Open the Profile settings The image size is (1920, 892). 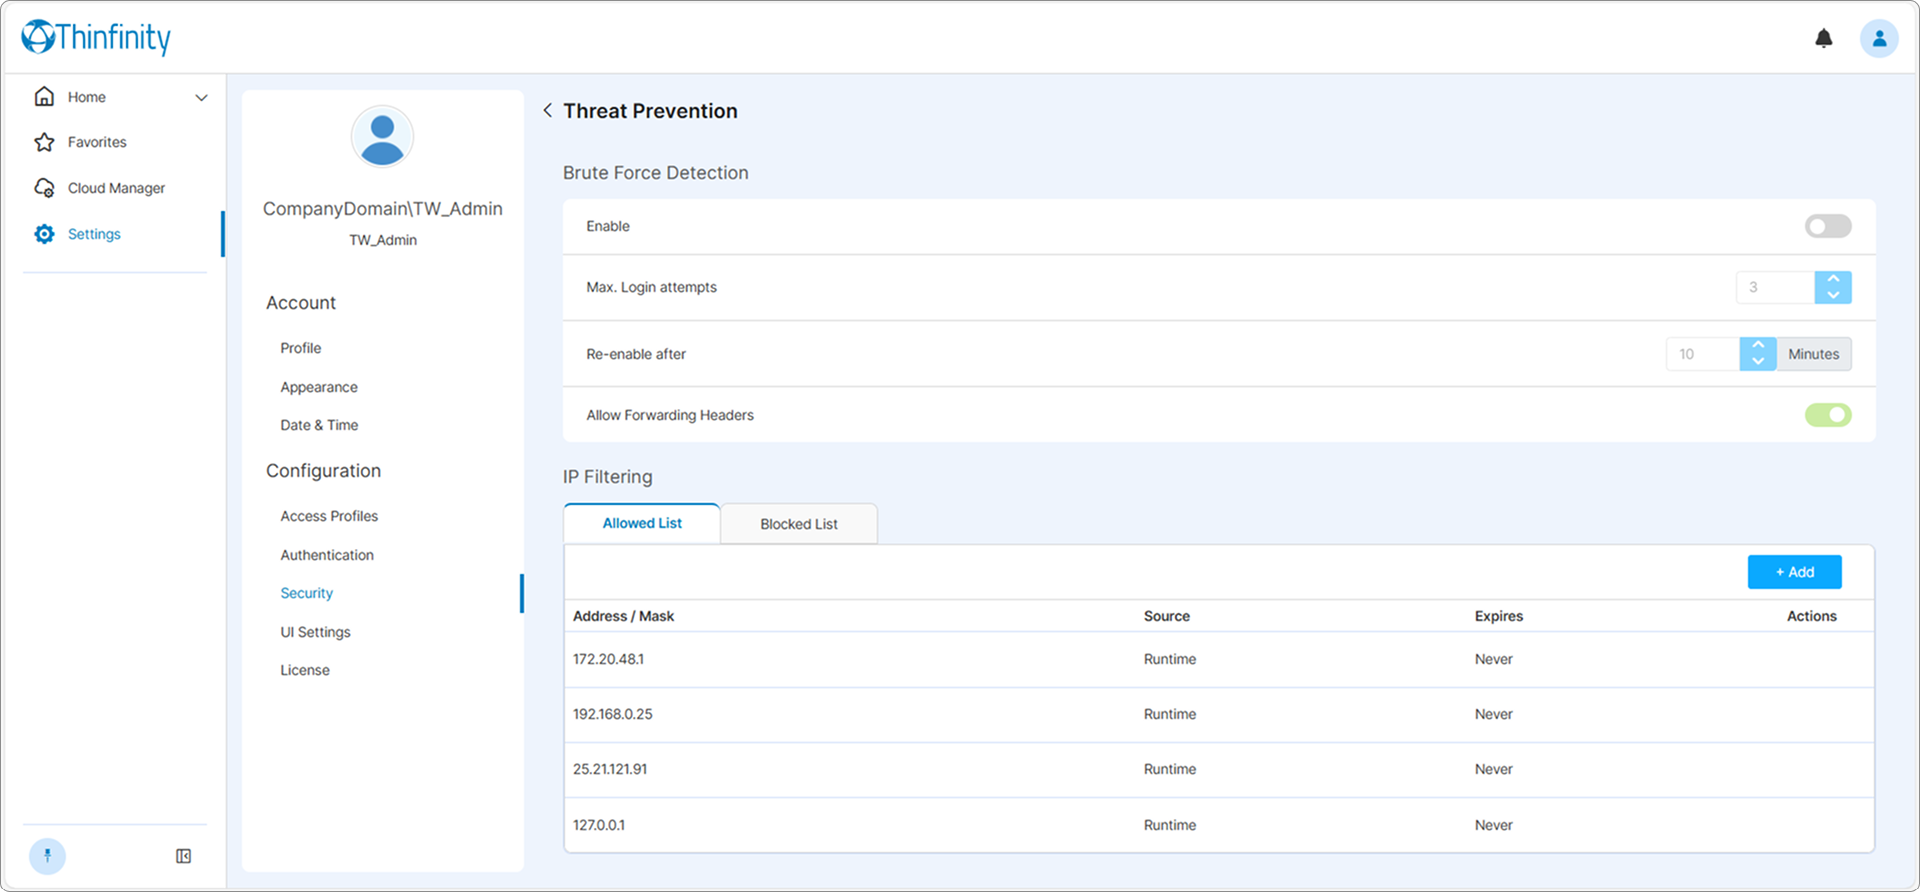tap(301, 348)
